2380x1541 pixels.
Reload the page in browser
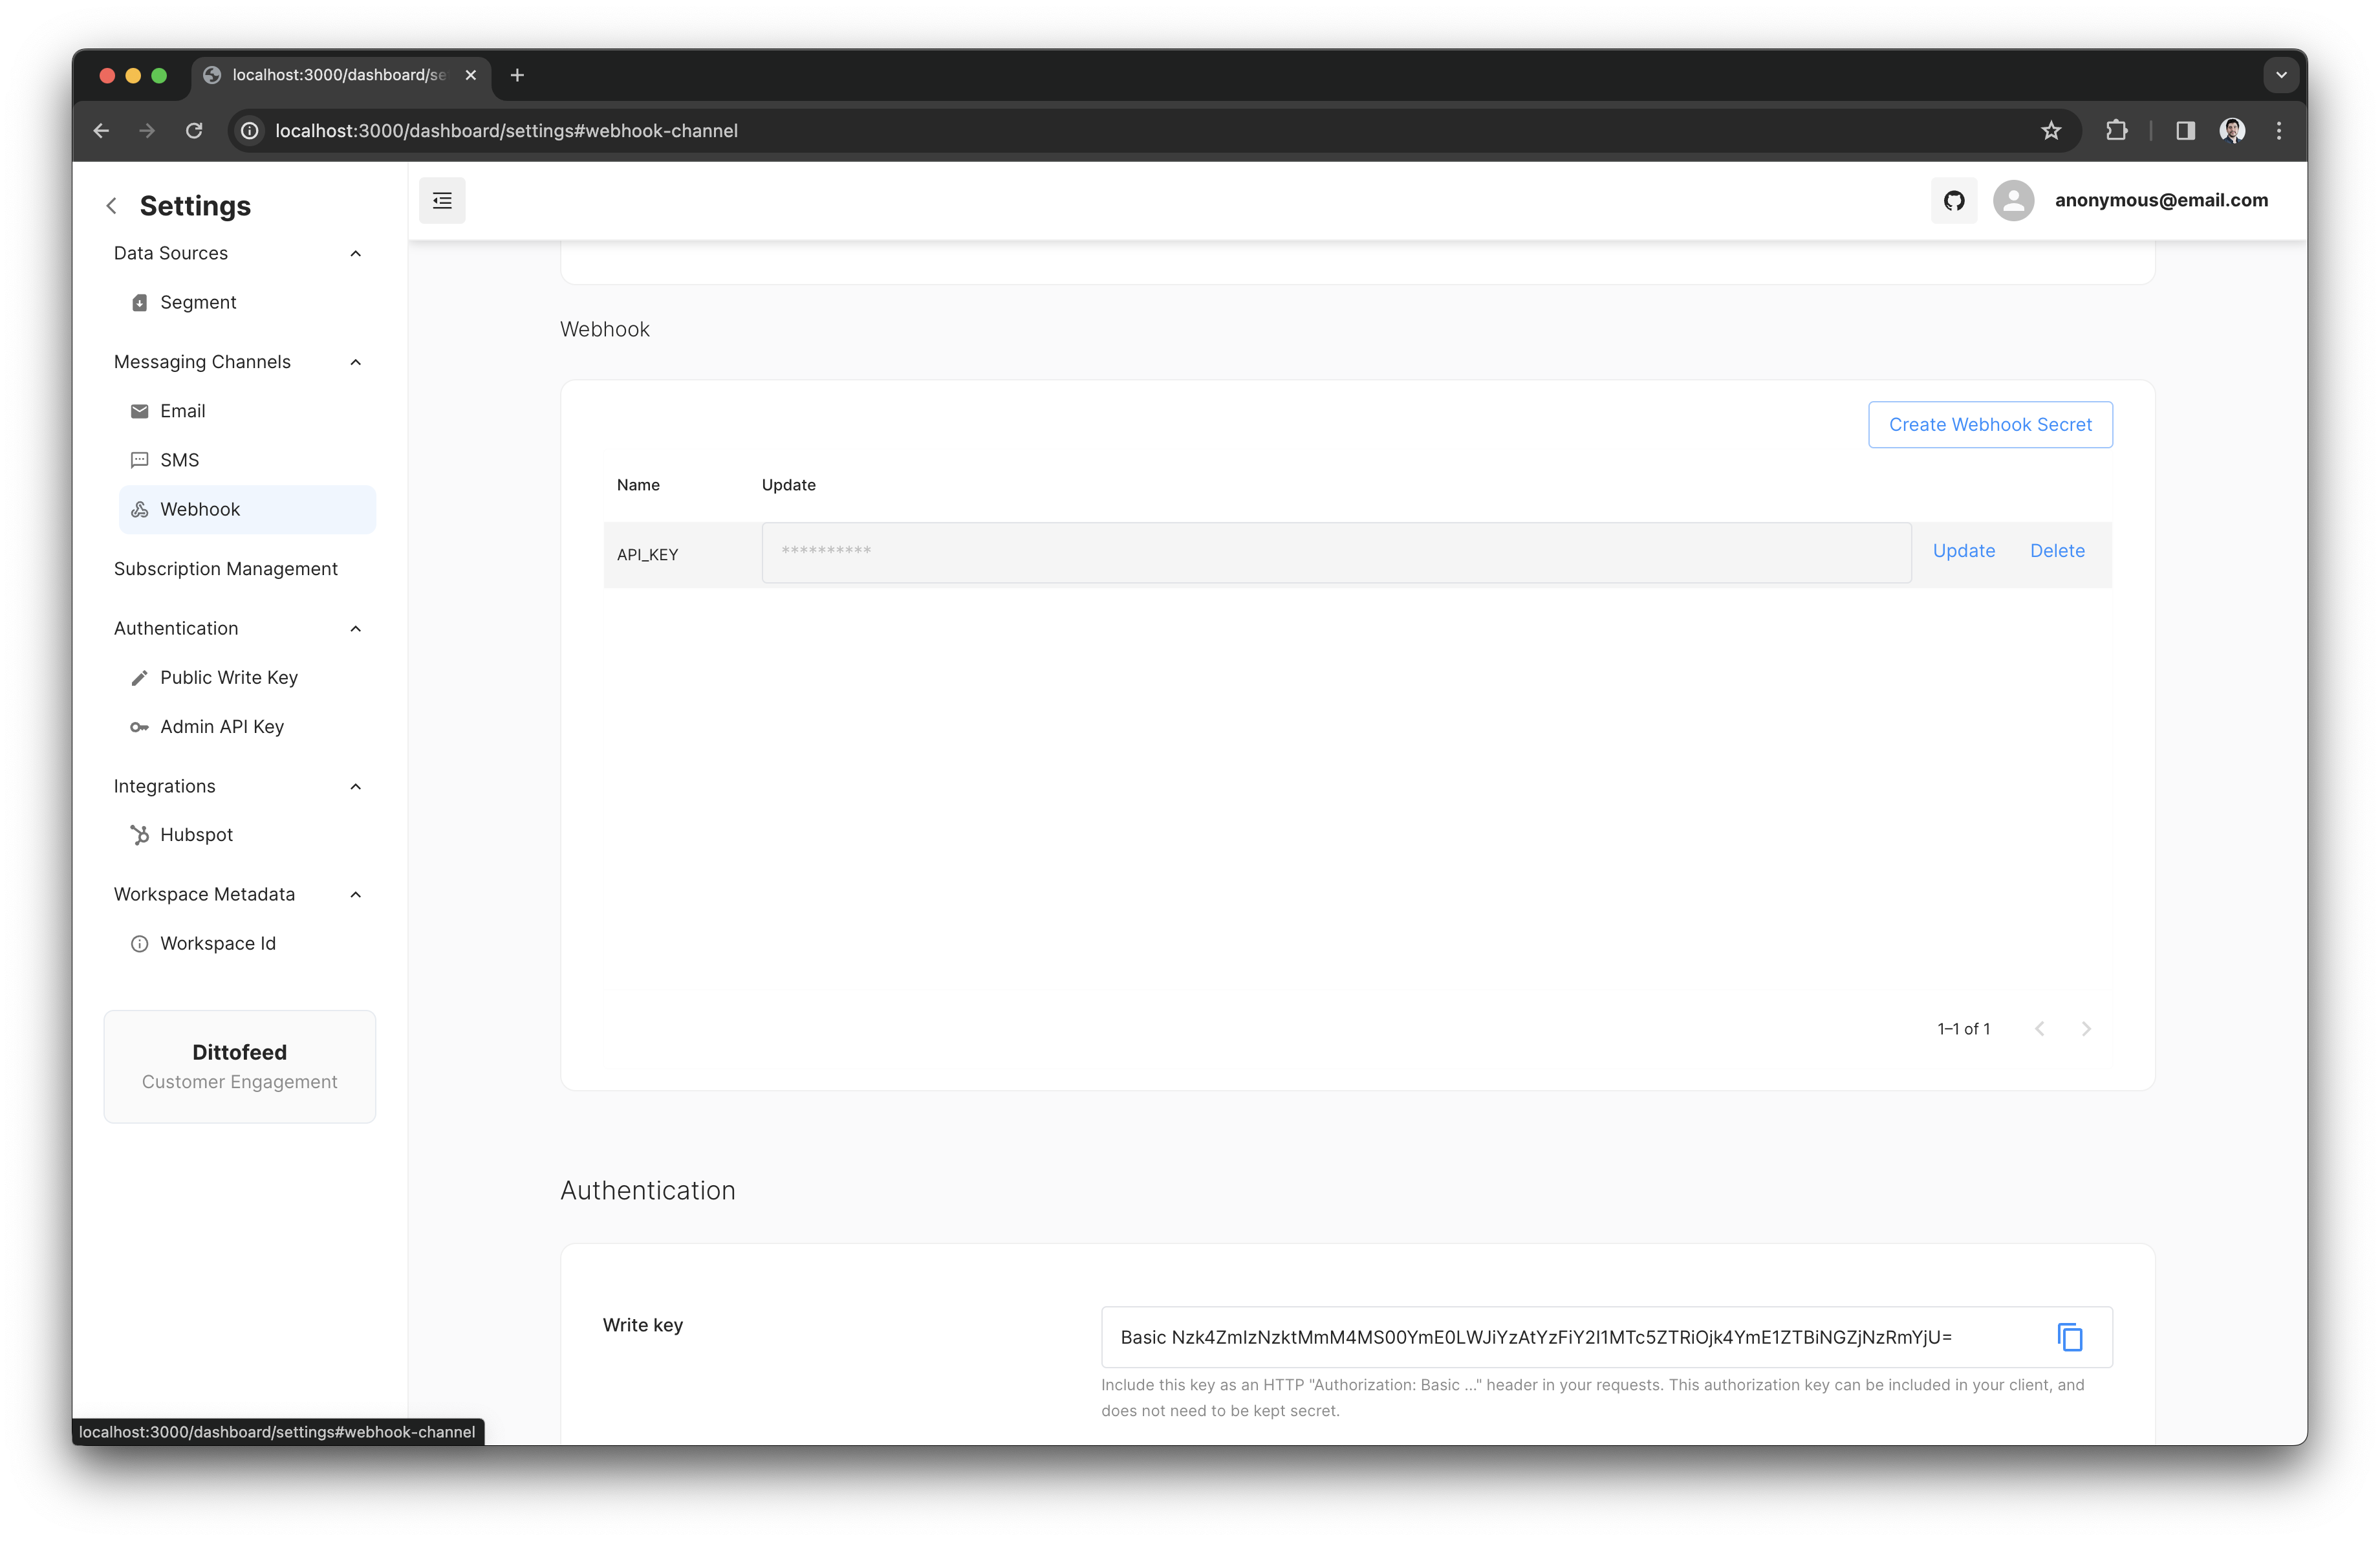point(194,131)
